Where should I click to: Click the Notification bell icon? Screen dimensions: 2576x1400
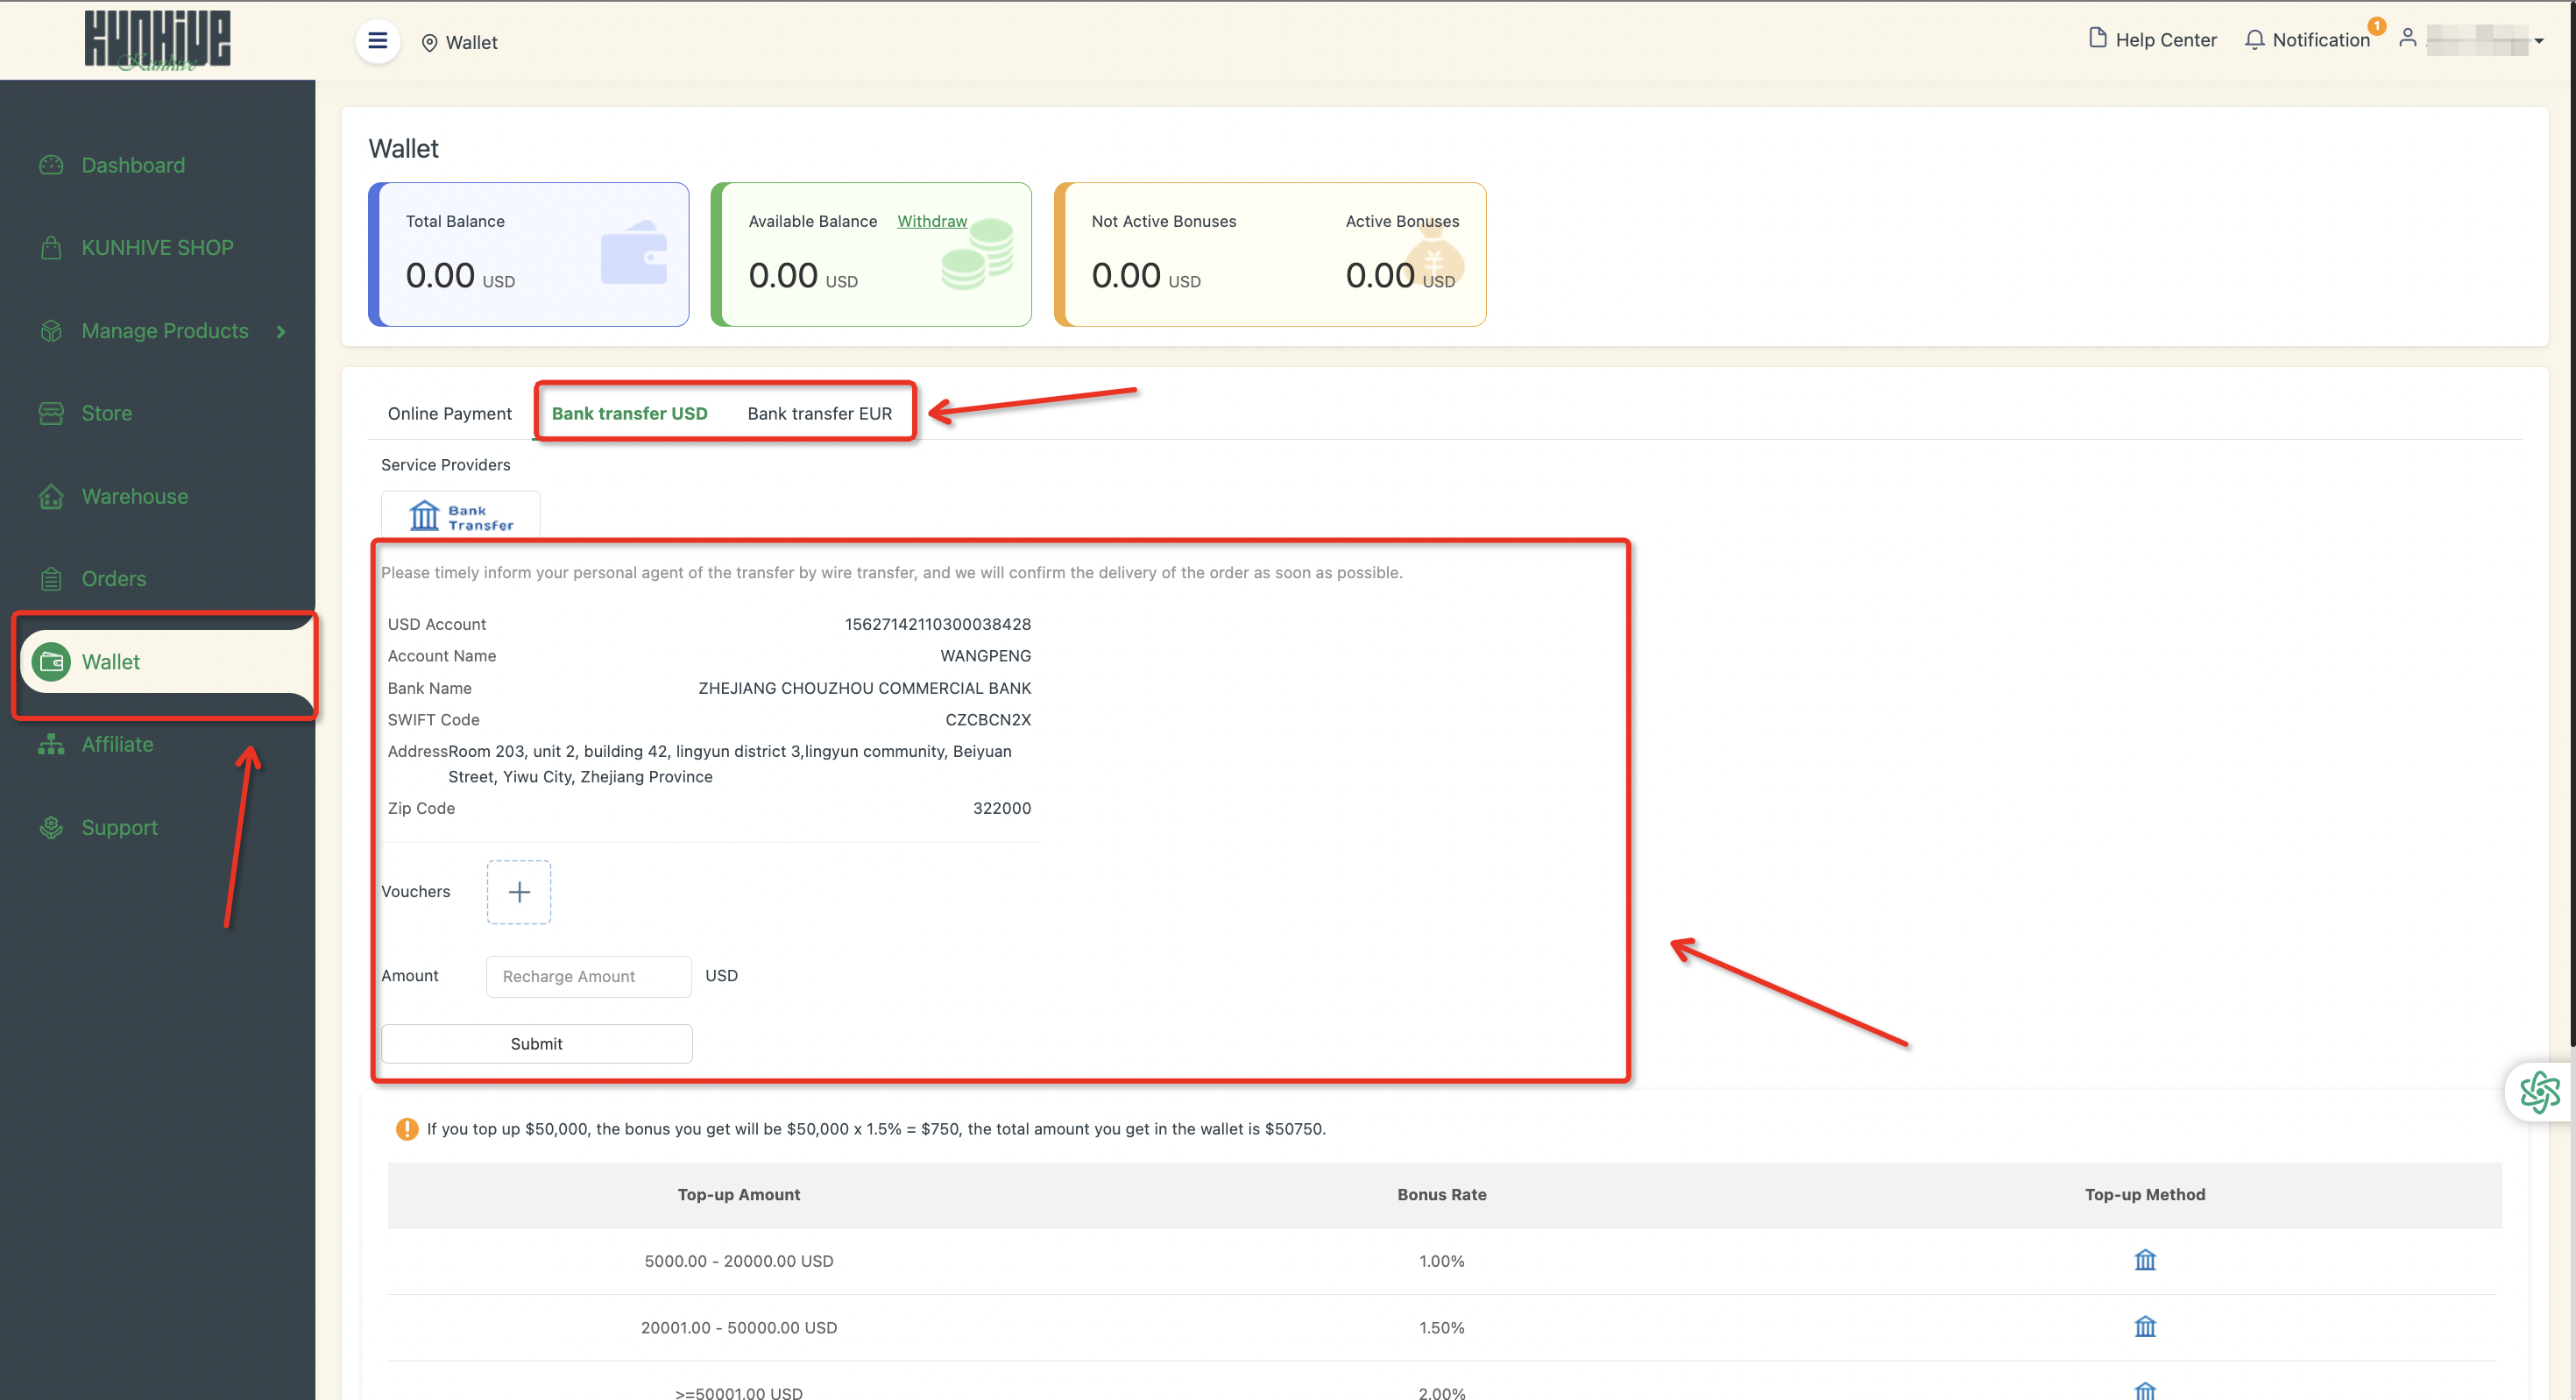[2254, 40]
